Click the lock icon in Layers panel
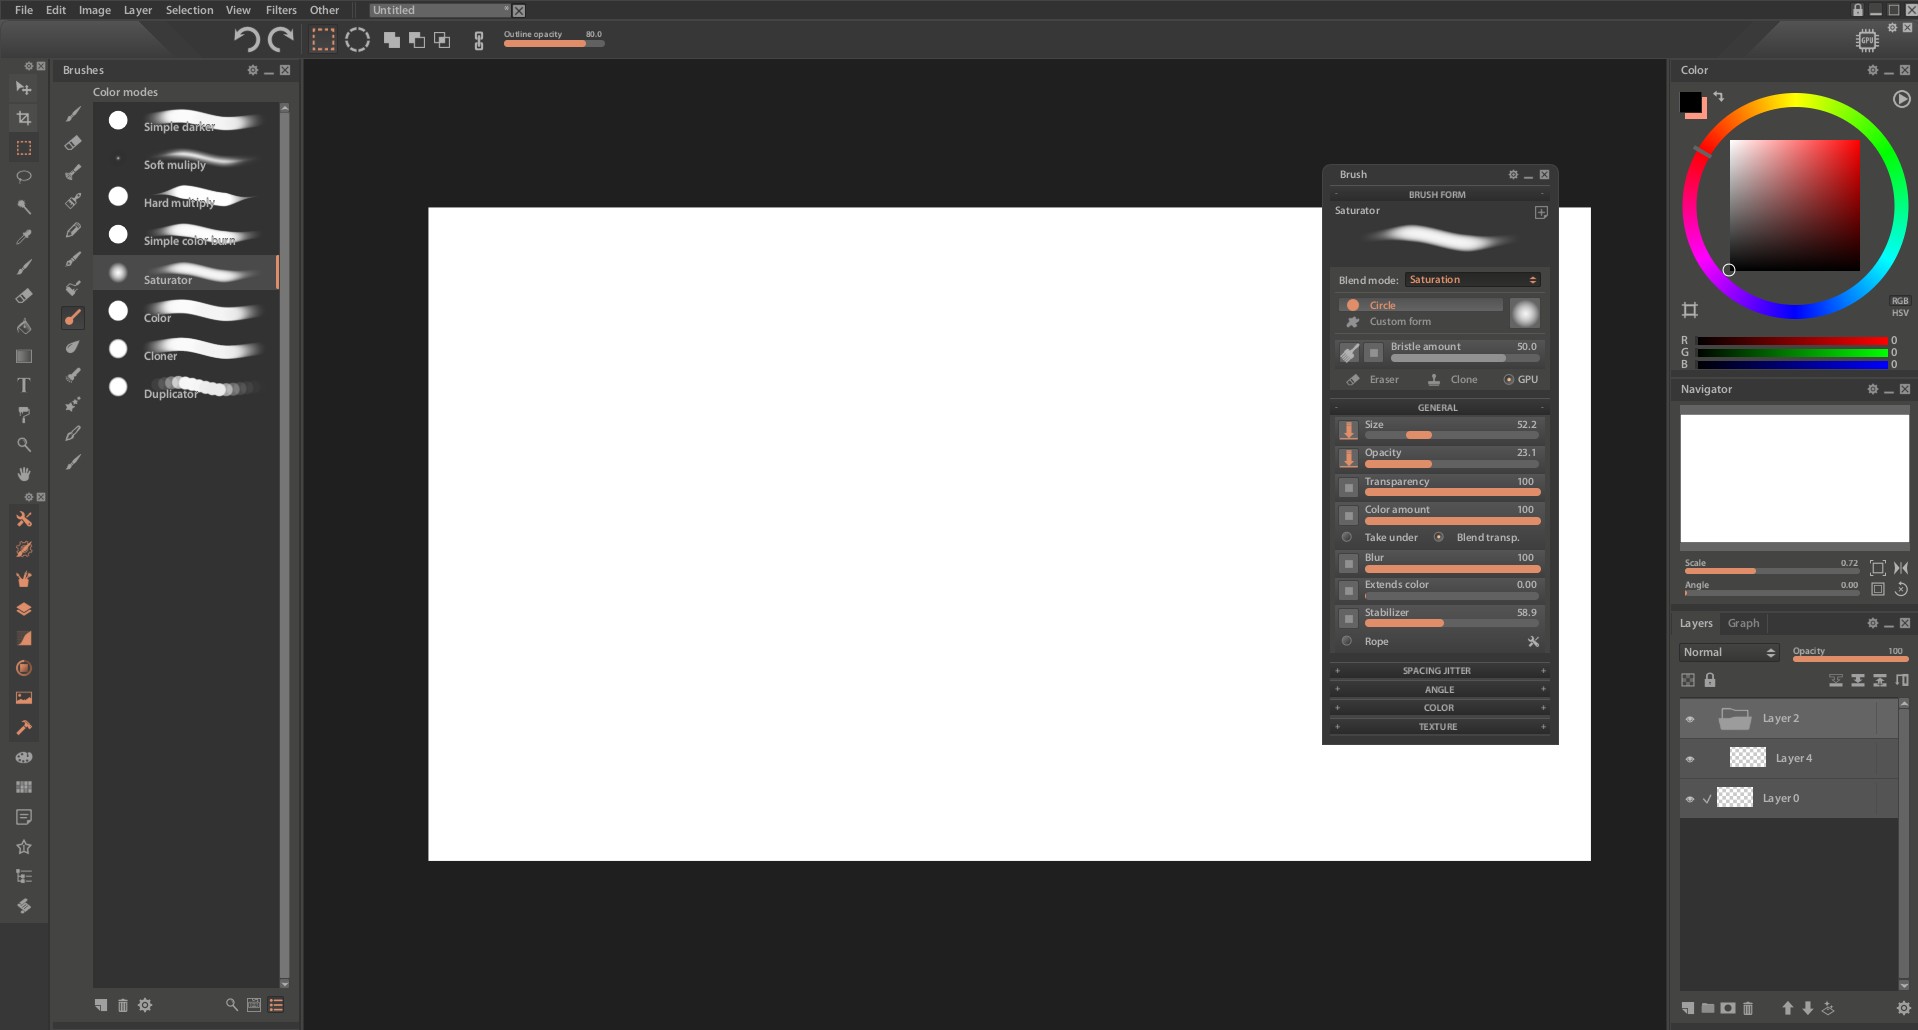1918x1030 pixels. 1710,680
